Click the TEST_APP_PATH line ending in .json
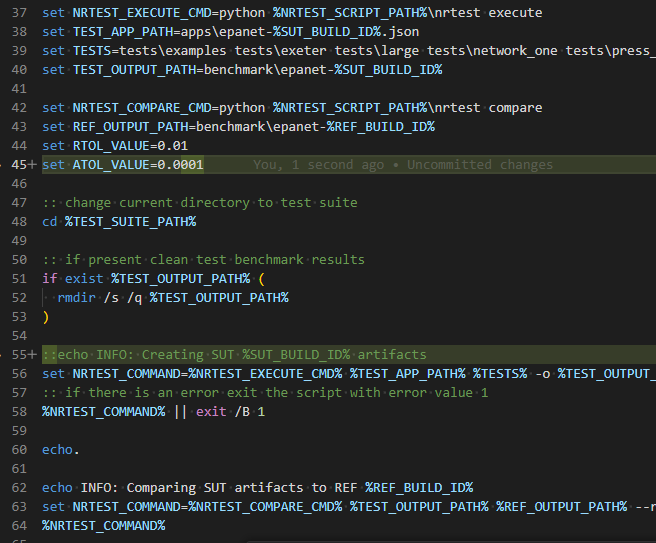Viewport: 656px width, 543px height. tap(231, 32)
